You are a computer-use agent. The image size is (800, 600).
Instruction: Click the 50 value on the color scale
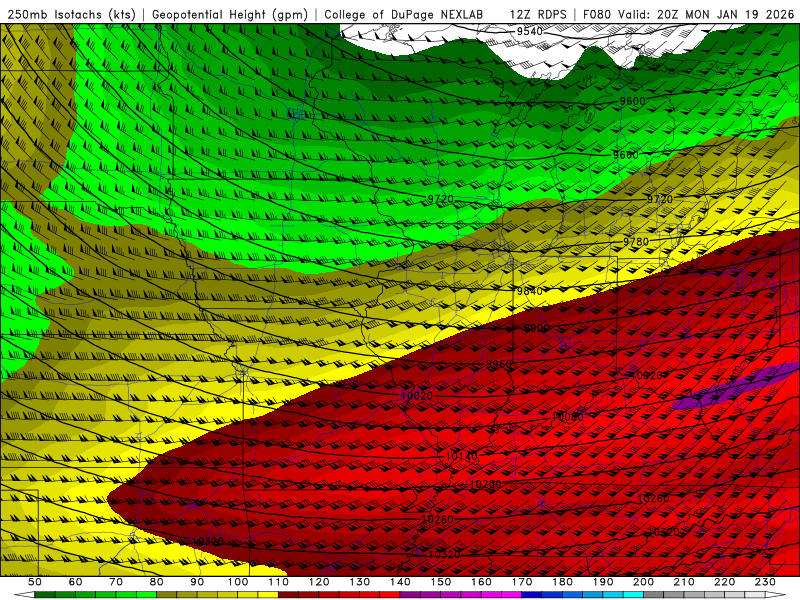(x=35, y=582)
